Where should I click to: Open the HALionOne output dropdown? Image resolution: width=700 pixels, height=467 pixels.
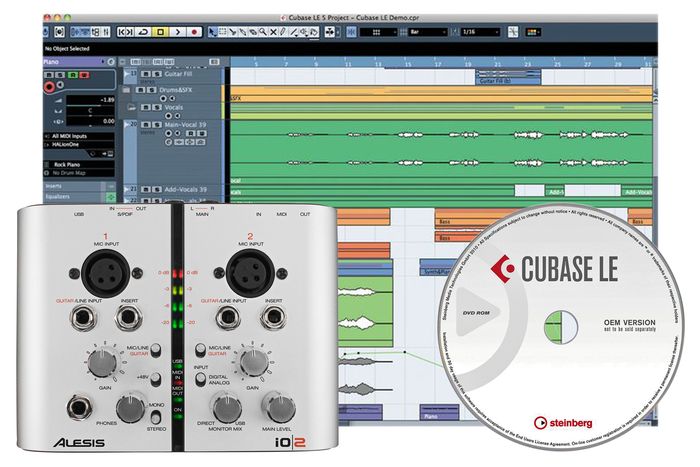[x=79, y=145]
